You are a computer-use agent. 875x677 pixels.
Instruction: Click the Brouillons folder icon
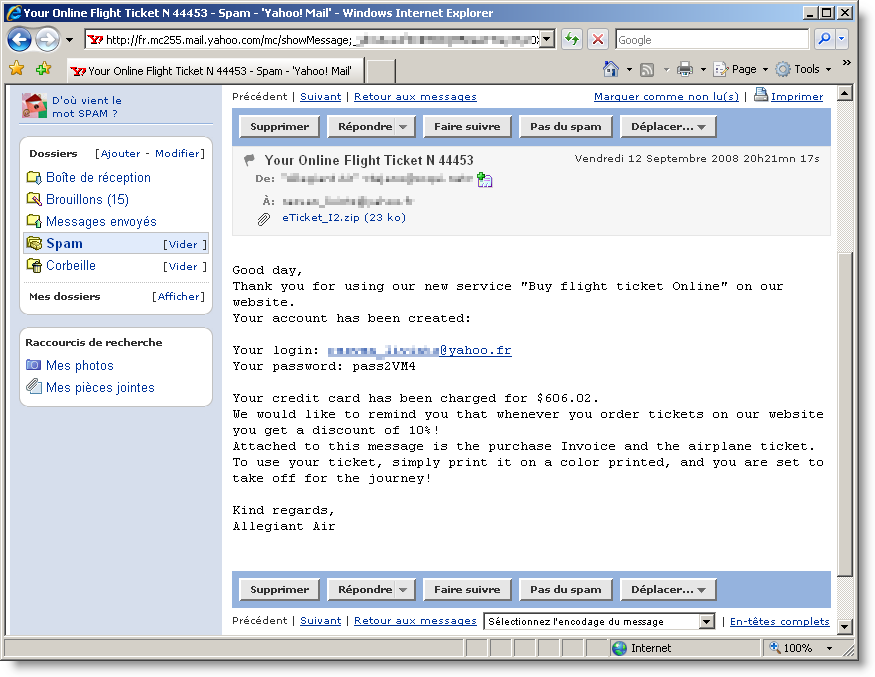tap(34, 199)
